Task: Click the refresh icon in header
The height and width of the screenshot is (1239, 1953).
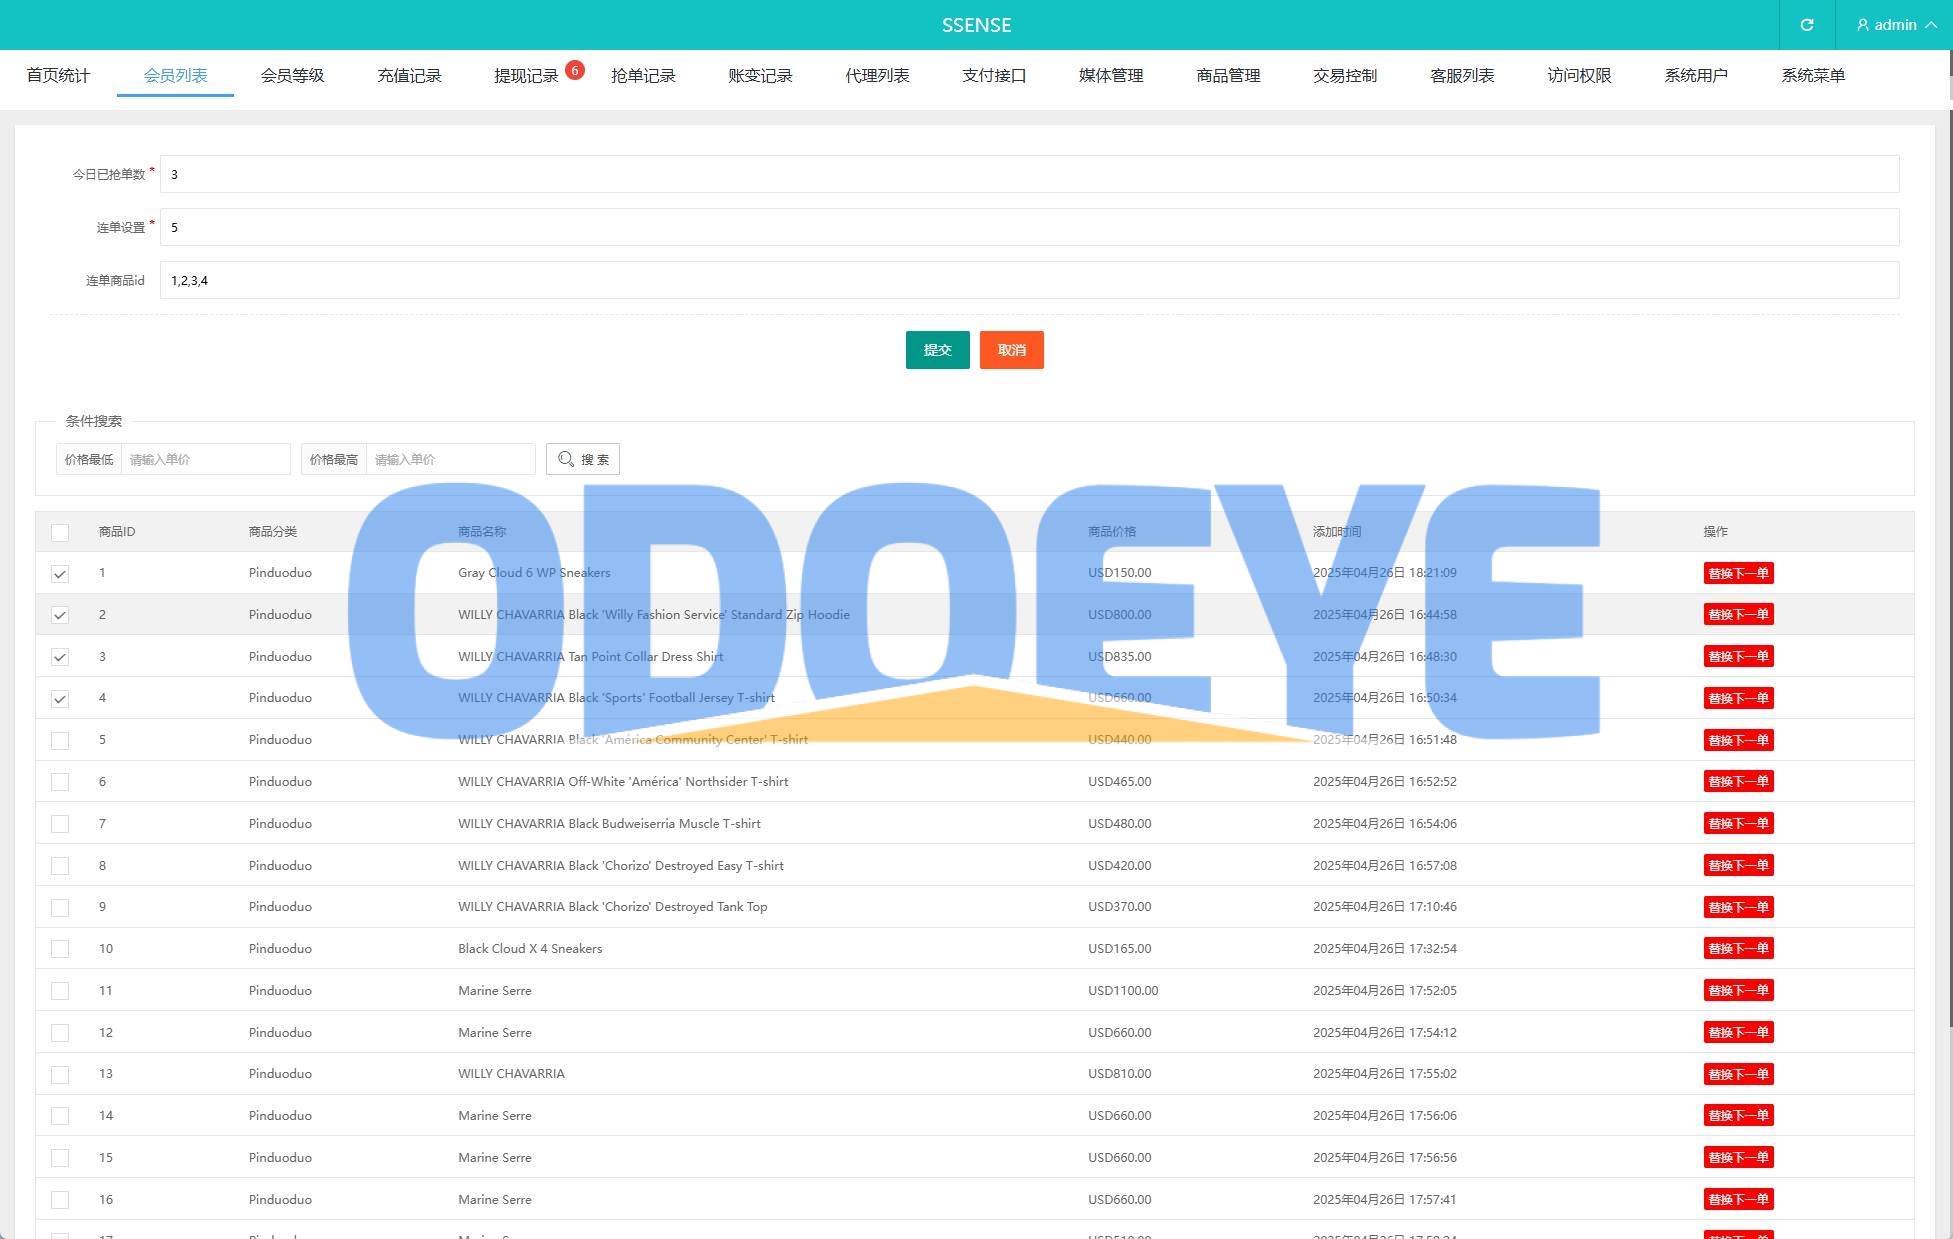Action: pyautogui.click(x=1806, y=25)
